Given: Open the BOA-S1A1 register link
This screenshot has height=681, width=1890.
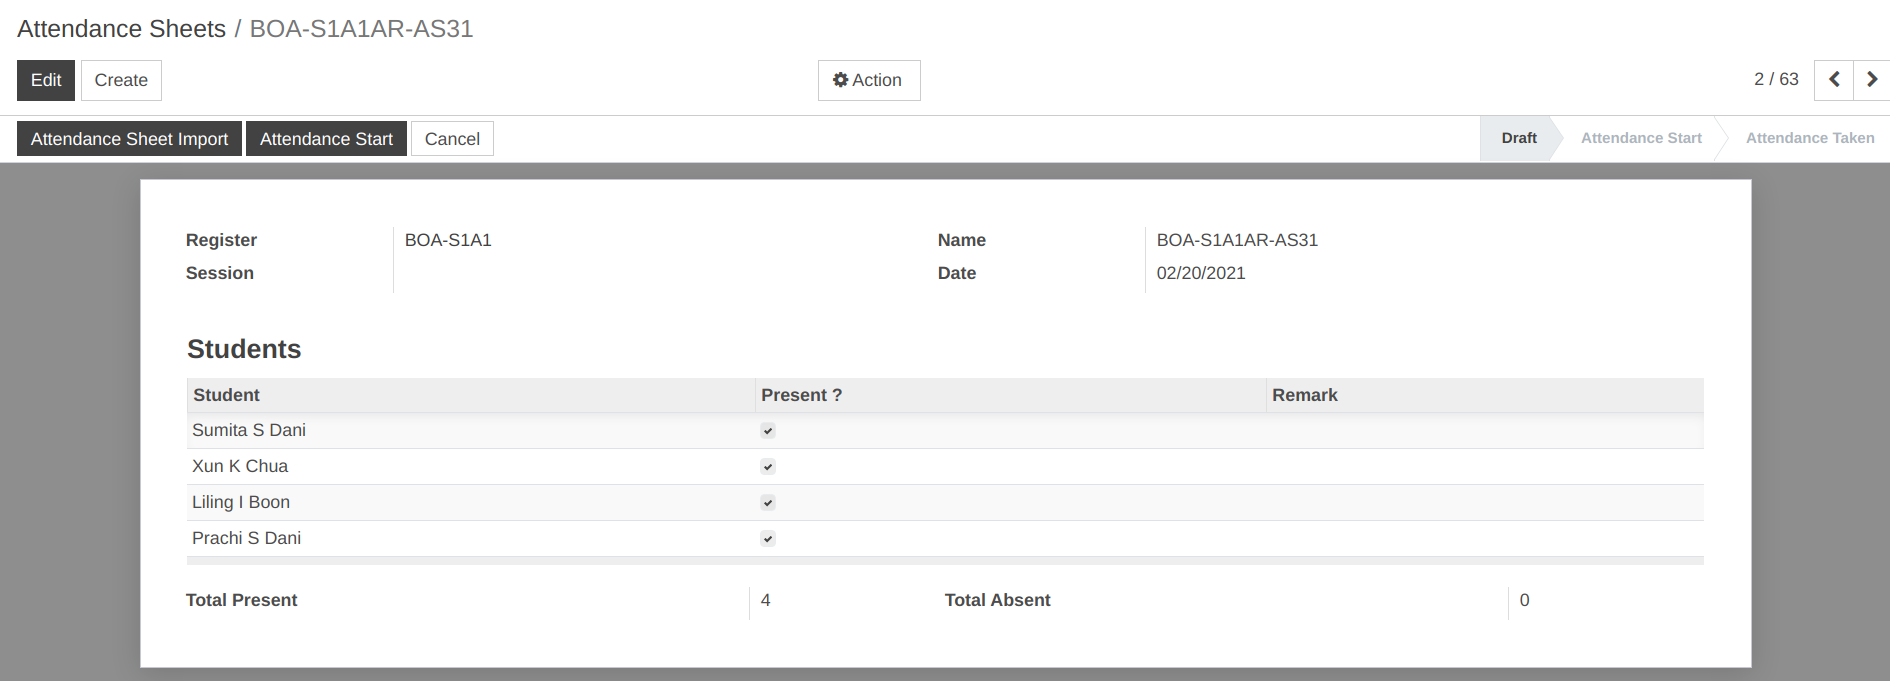Looking at the screenshot, I should (x=448, y=240).
